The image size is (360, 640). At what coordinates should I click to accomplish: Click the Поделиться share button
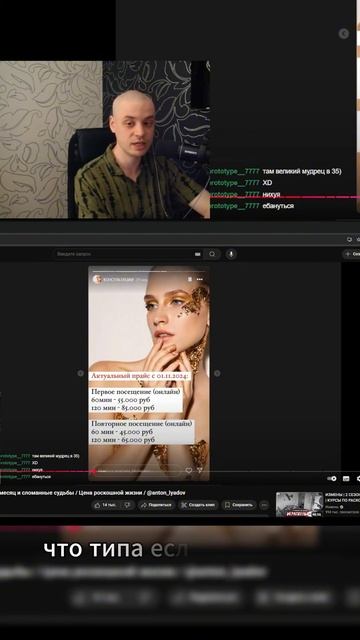click(x=156, y=505)
